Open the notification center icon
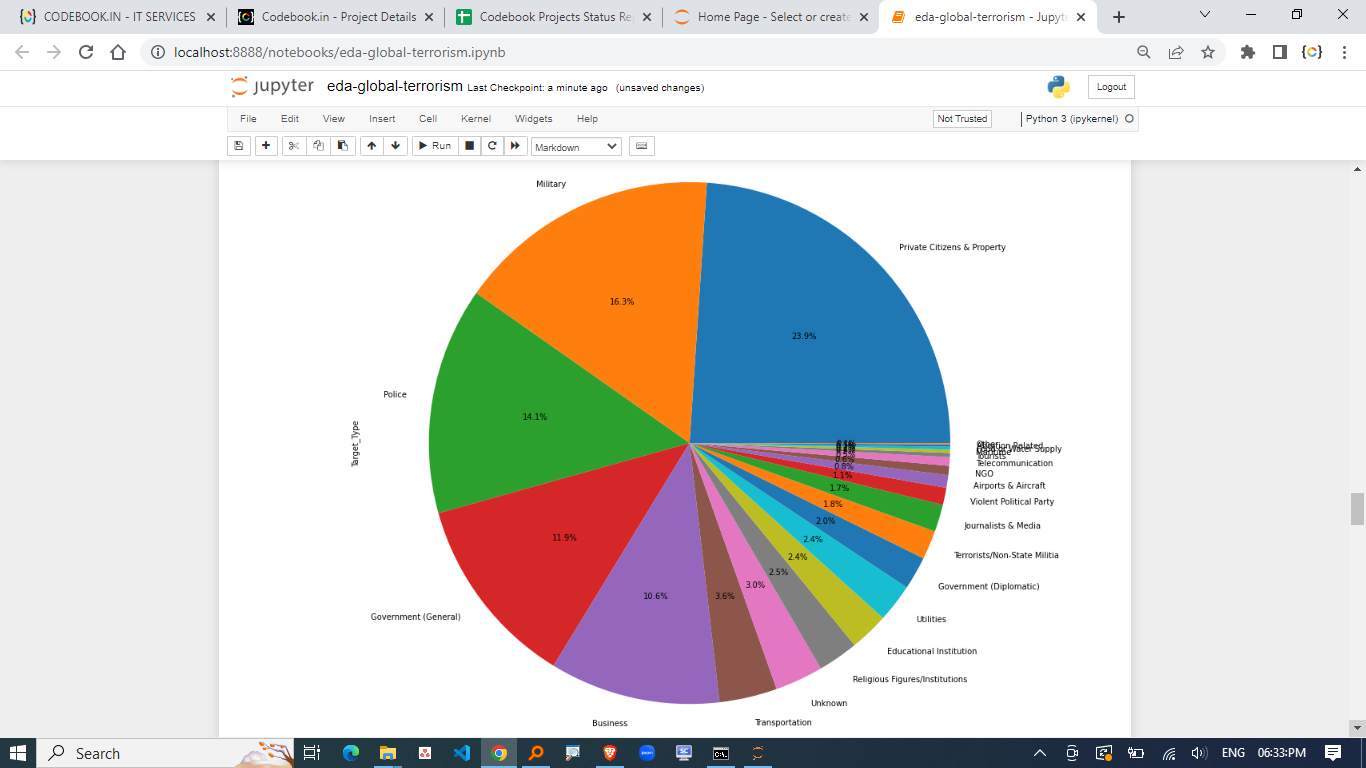Screen dimensions: 1366x768 pos(1332,753)
